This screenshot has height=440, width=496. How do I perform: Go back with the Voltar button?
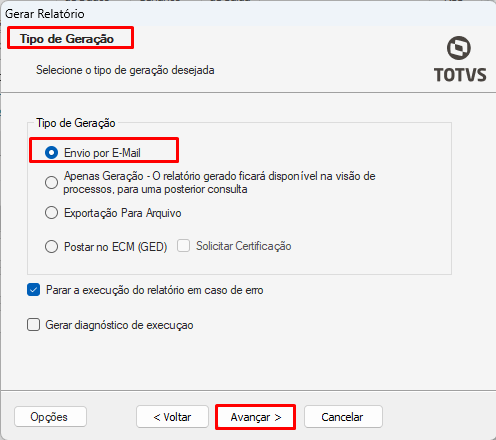(172, 417)
